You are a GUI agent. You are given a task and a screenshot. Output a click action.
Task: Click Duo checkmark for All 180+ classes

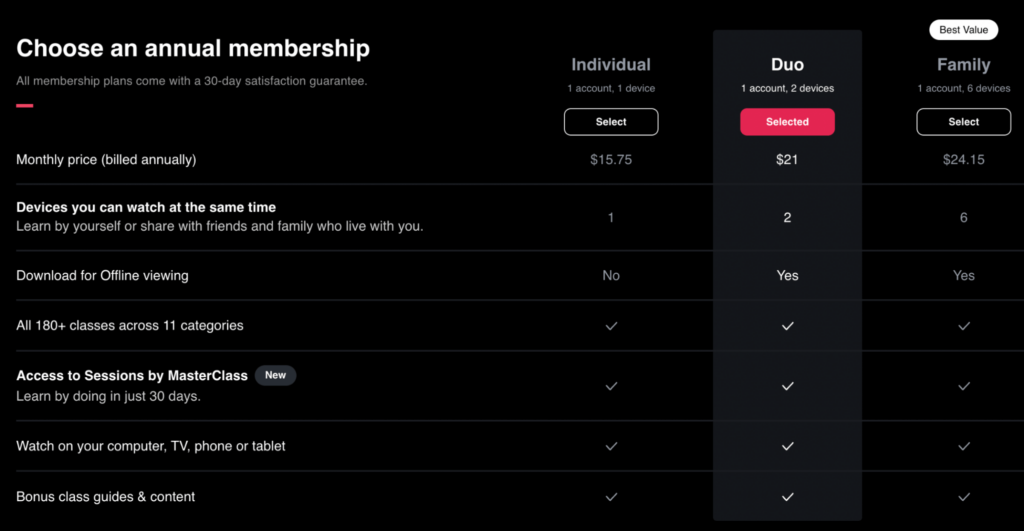point(788,325)
